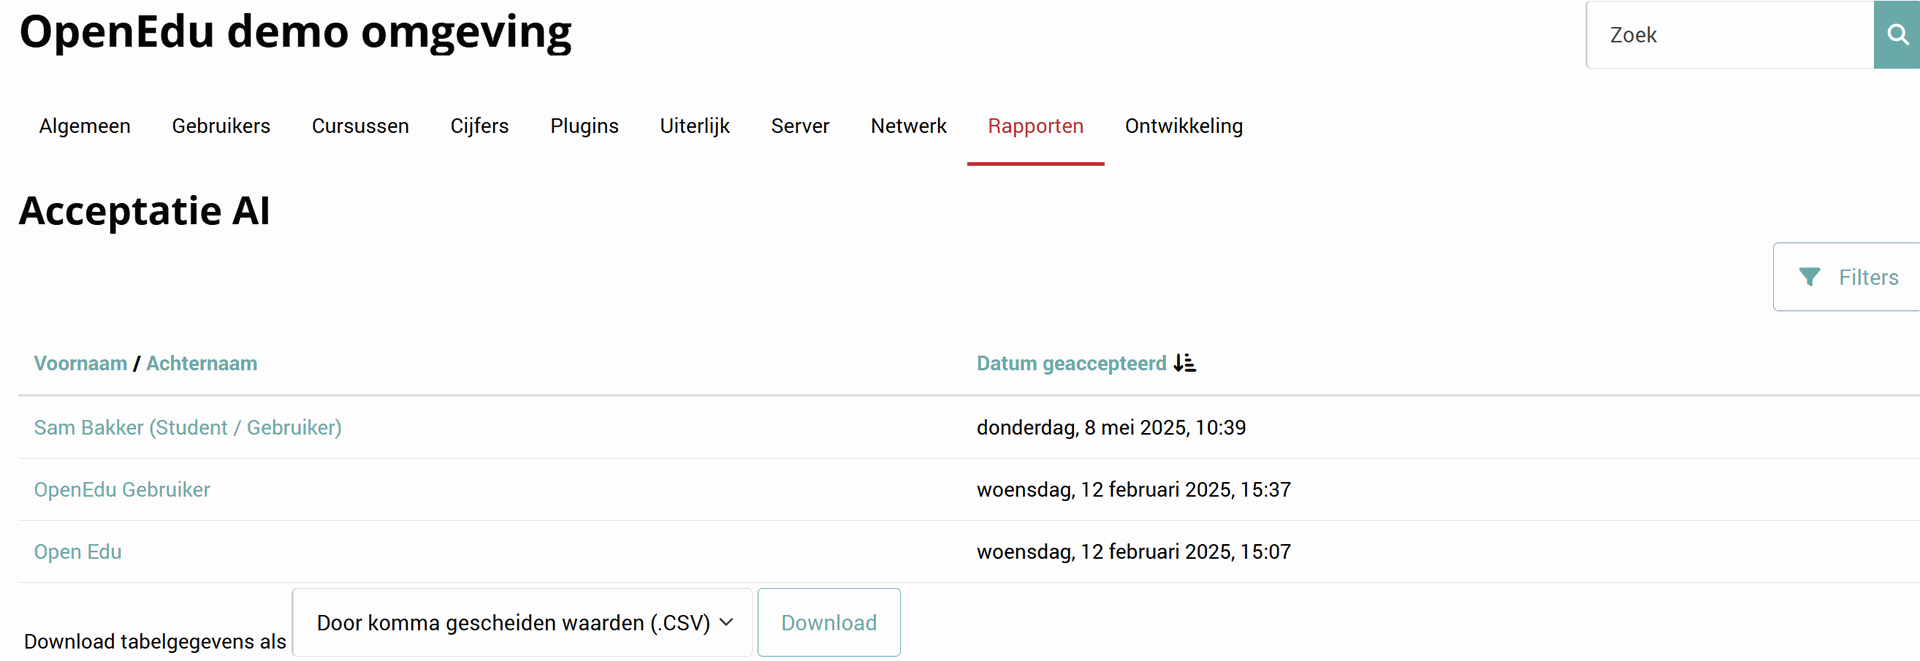Sort table by Voornaam

pyautogui.click(x=80, y=363)
